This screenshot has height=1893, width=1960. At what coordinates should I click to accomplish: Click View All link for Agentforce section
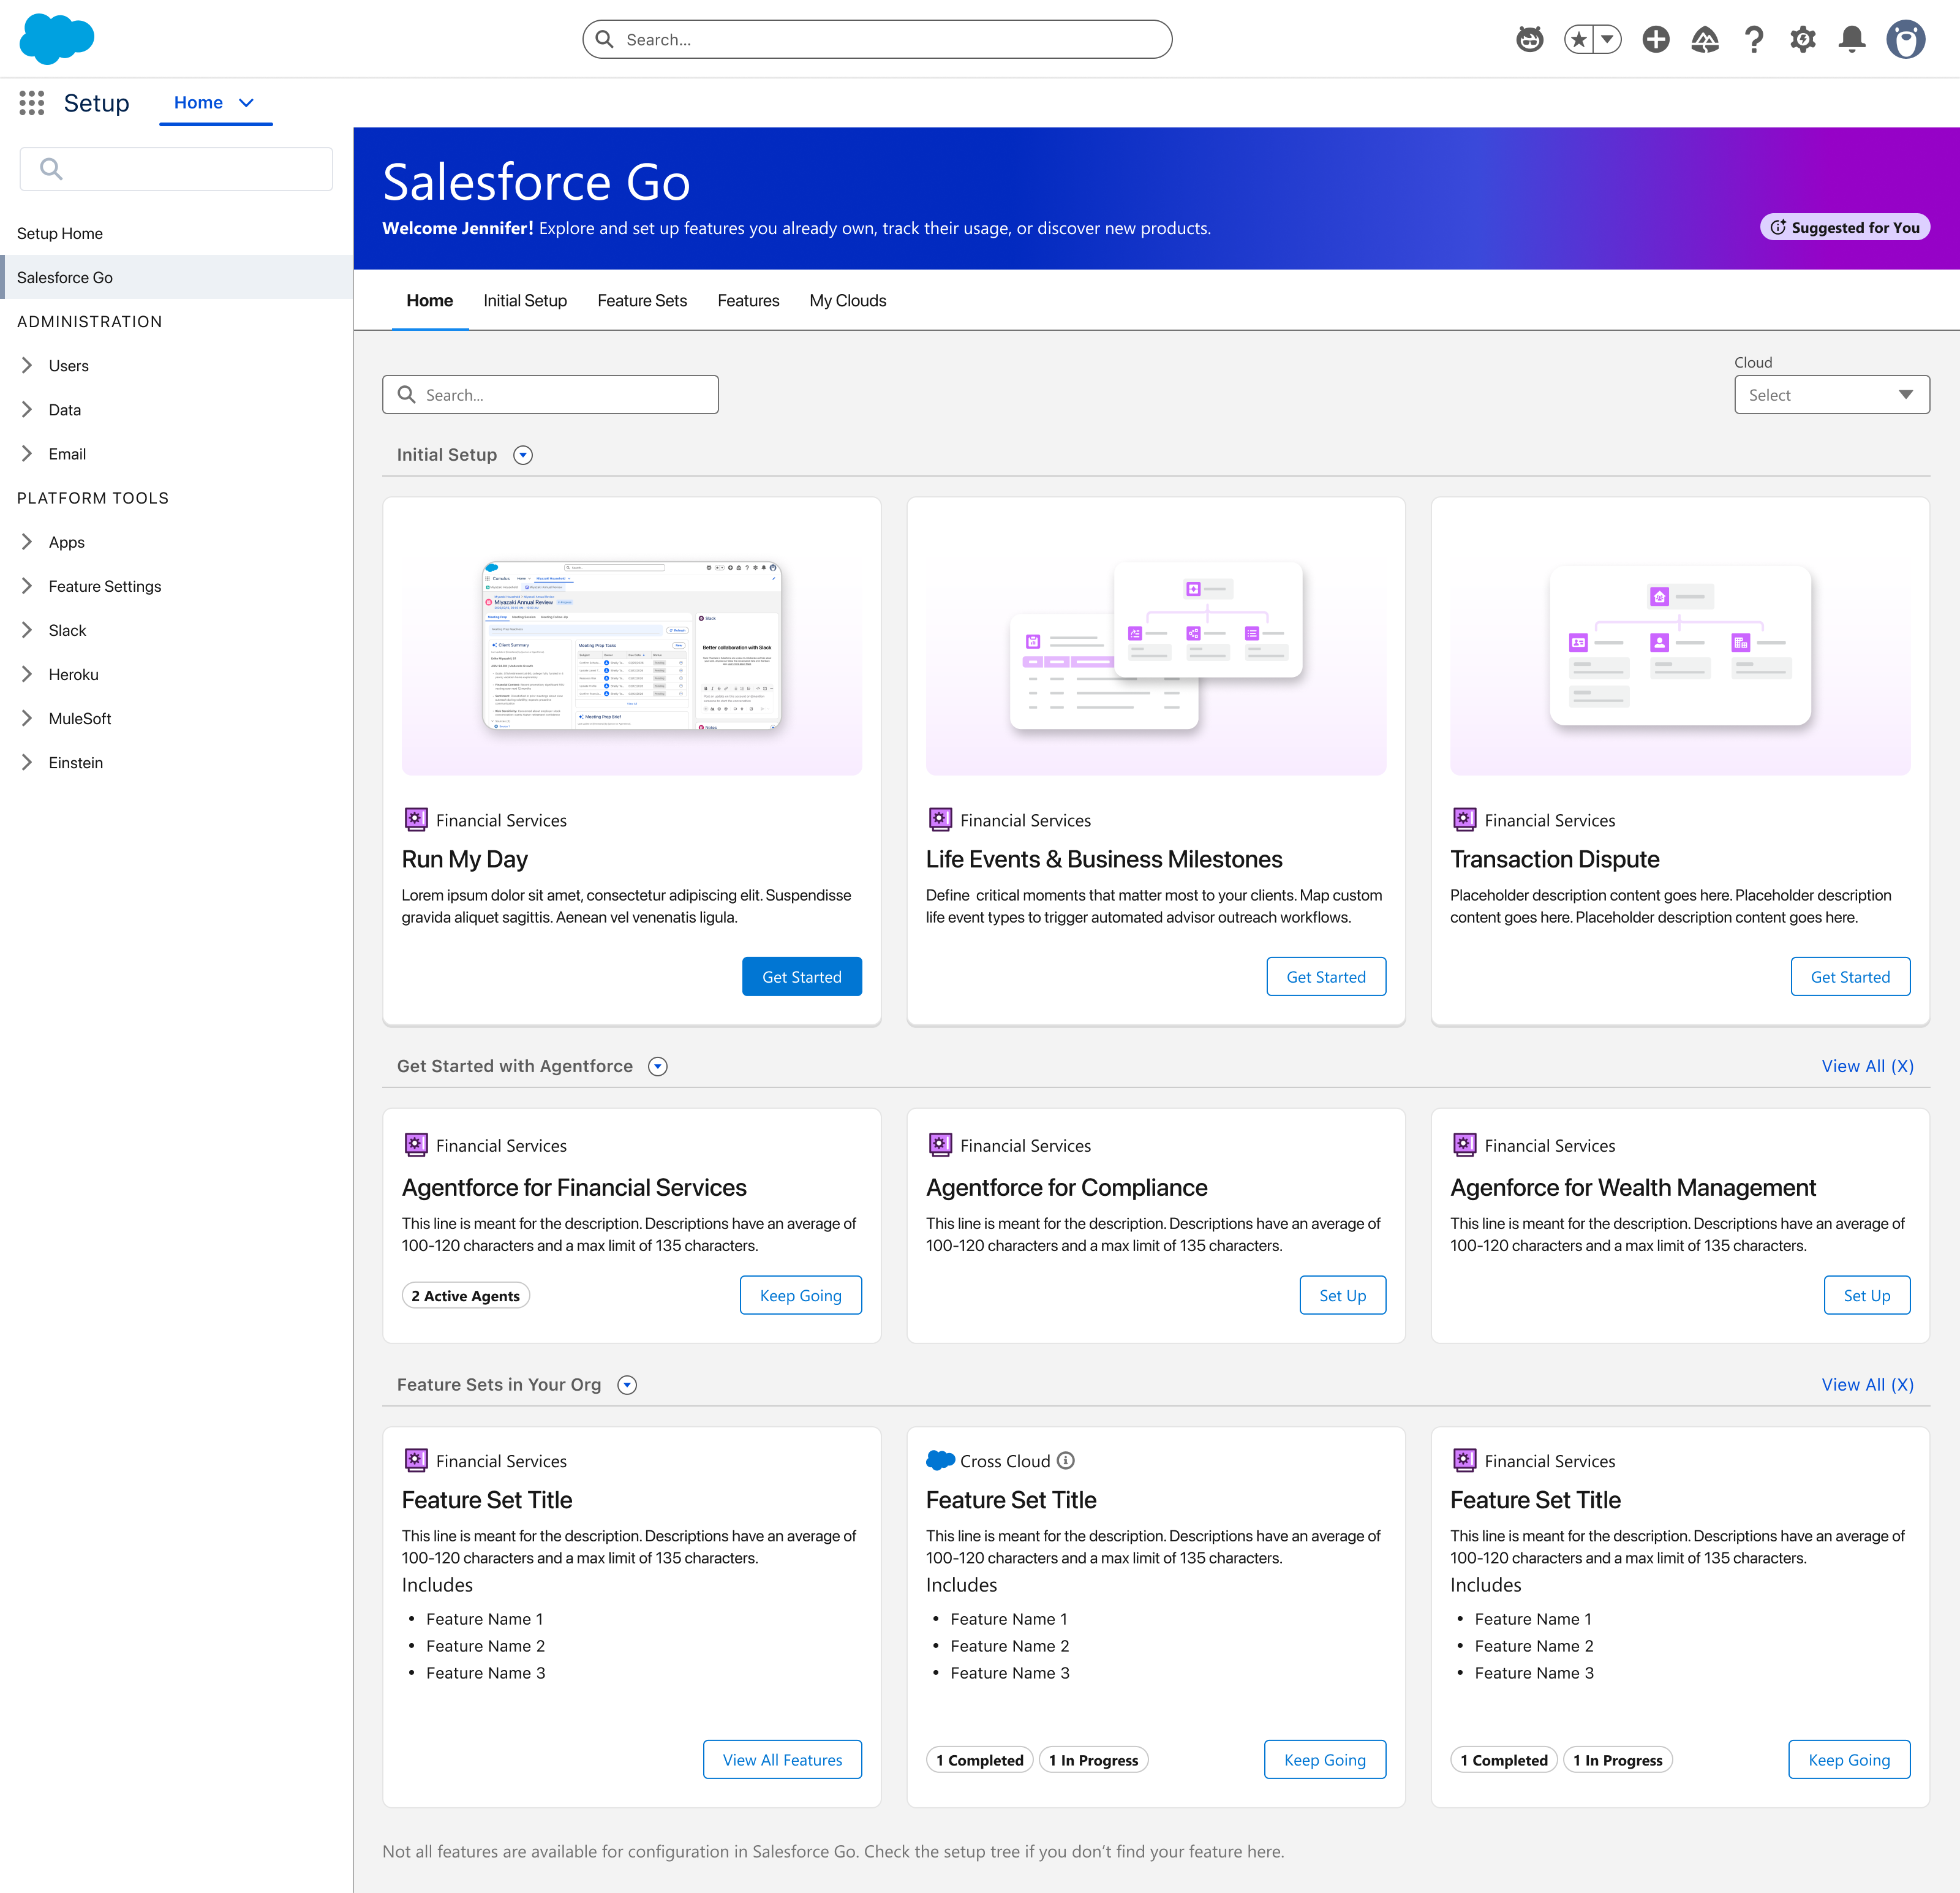point(1867,1067)
